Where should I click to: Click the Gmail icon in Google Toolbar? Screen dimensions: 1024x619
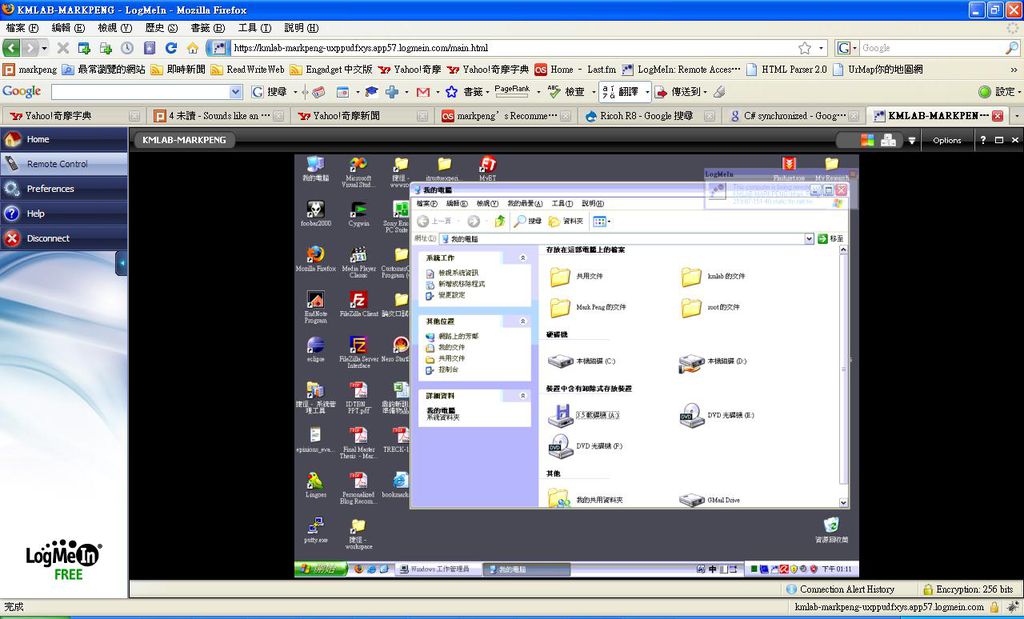click(423, 92)
